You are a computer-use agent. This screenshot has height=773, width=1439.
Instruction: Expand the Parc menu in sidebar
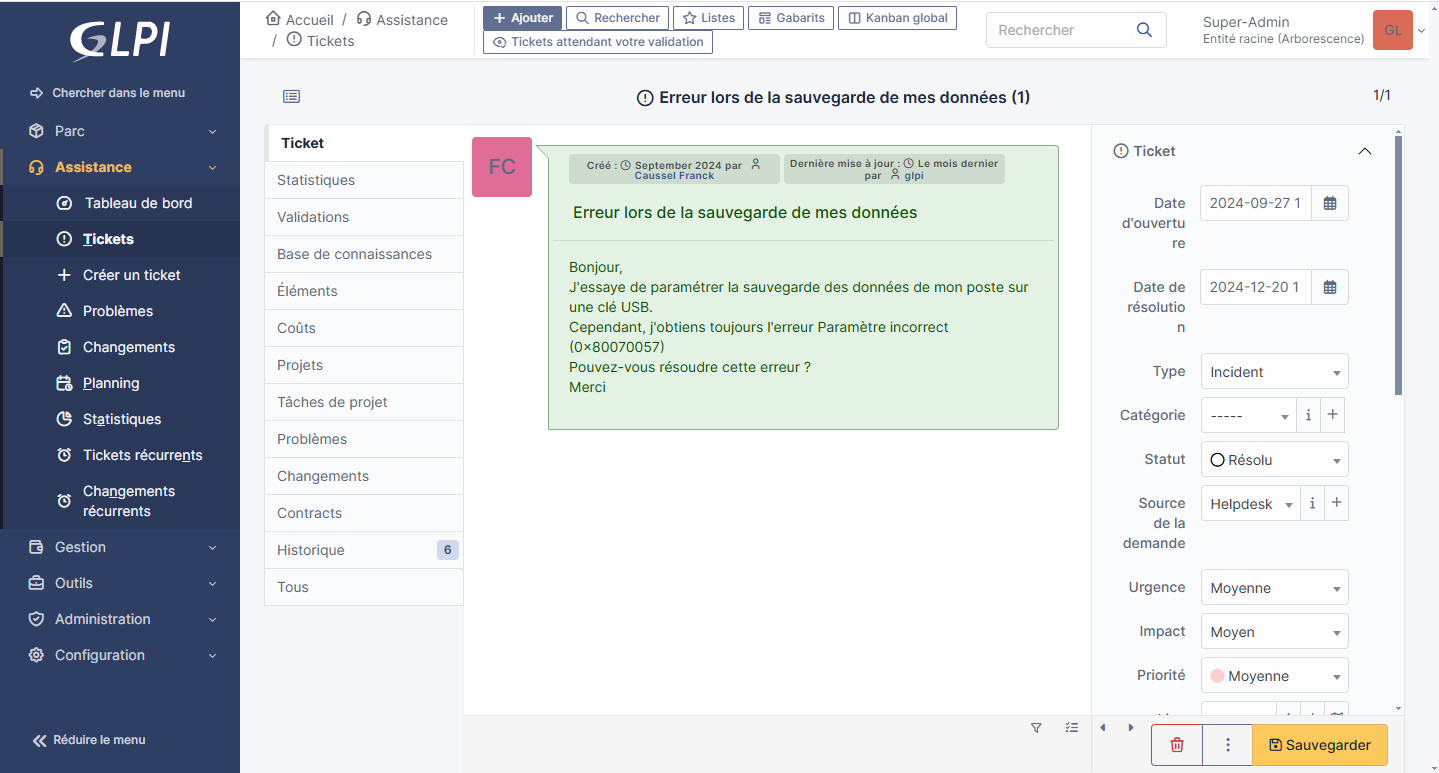click(x=120, y=131)
